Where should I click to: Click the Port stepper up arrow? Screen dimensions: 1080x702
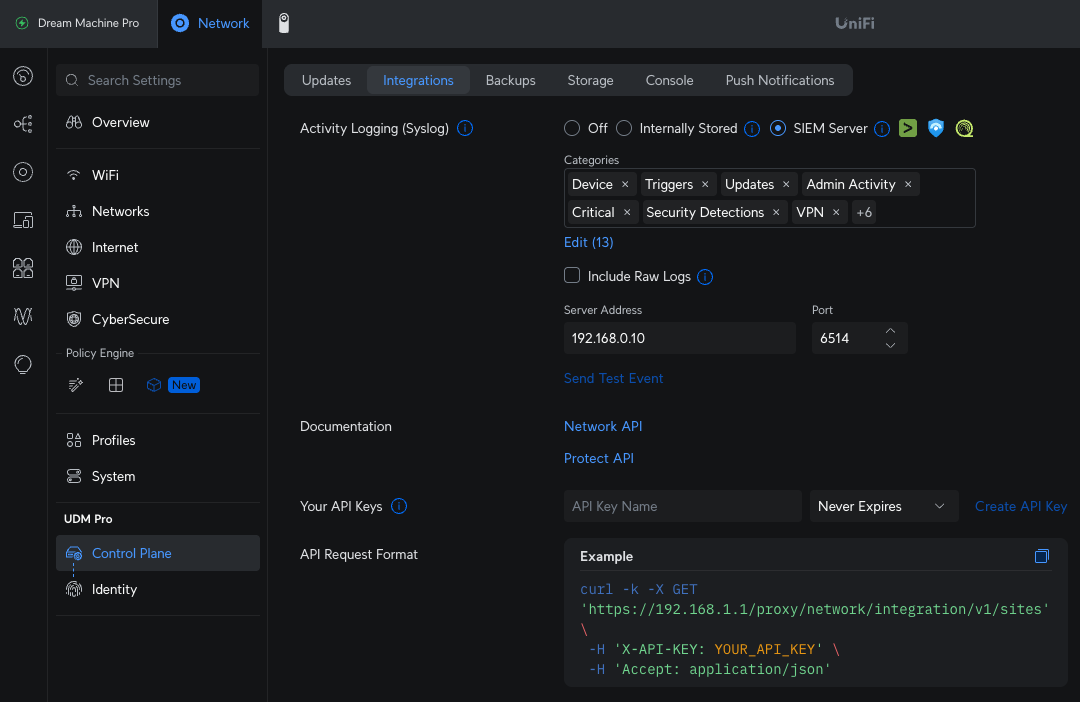[x=890, y=331]
